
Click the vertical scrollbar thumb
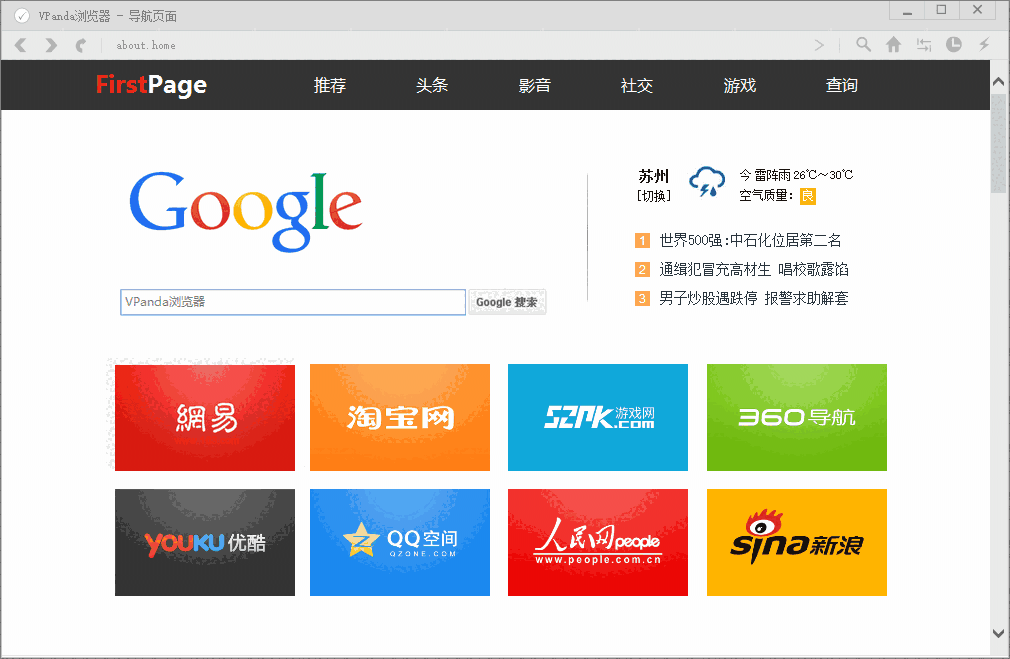(x=998, y=143)
